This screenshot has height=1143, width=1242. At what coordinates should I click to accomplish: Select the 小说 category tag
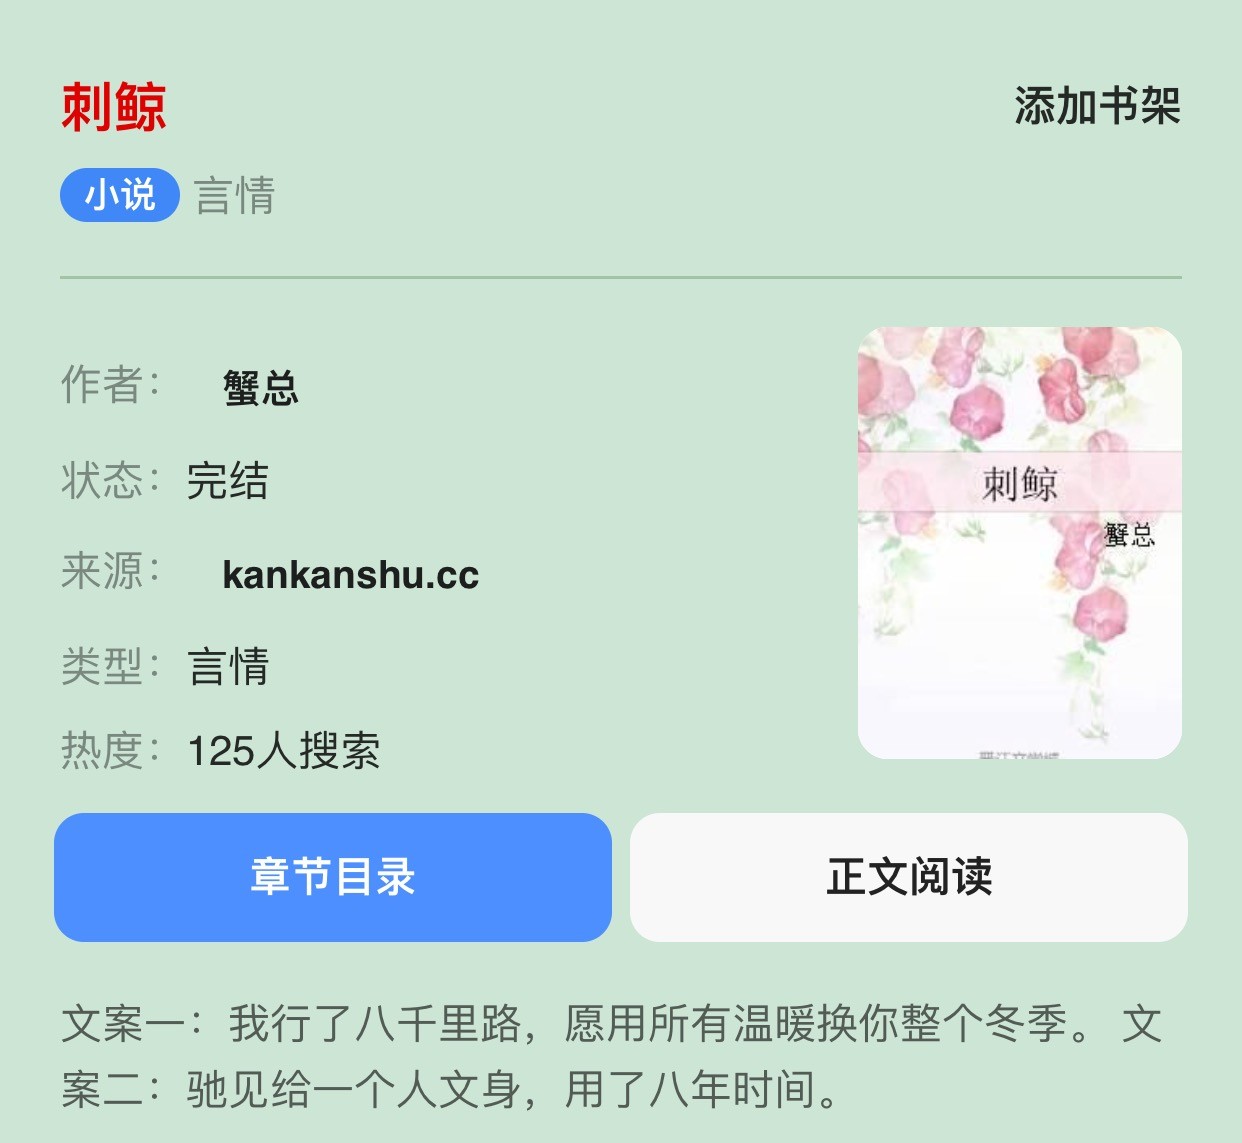120,195
